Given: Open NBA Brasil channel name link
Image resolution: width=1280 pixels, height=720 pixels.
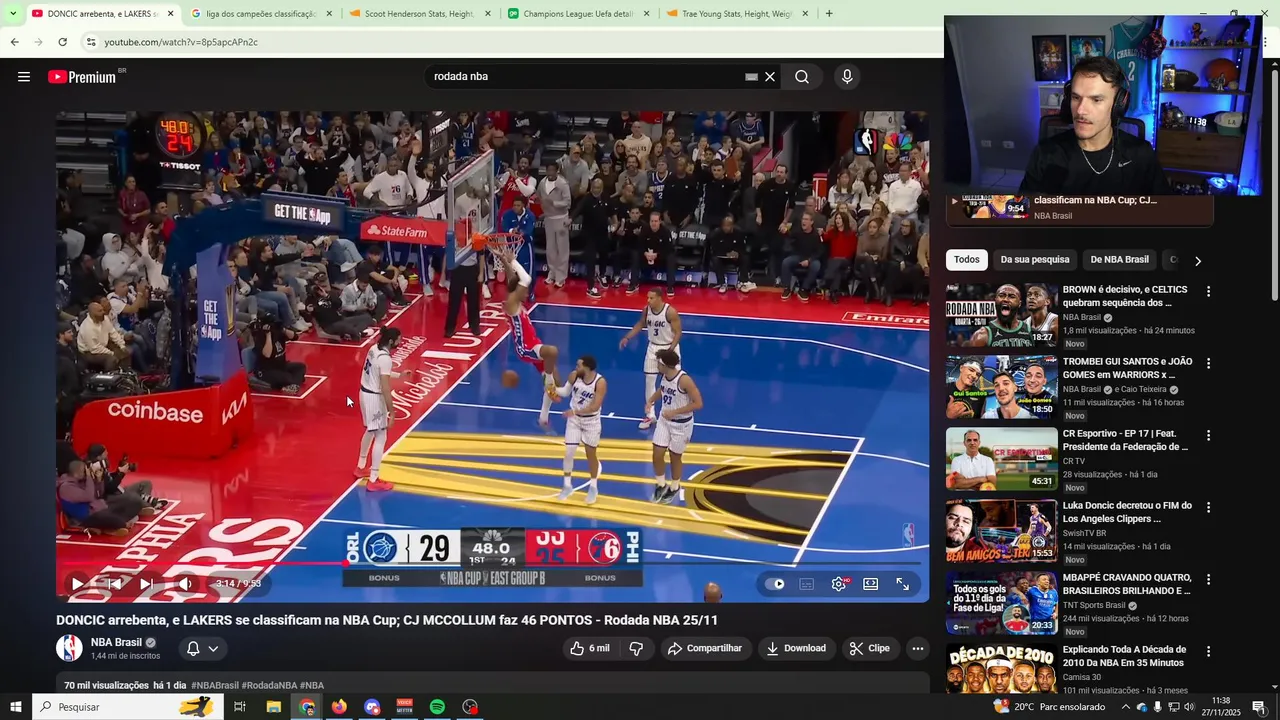Looking at the screenshot, I should (116, 642).
